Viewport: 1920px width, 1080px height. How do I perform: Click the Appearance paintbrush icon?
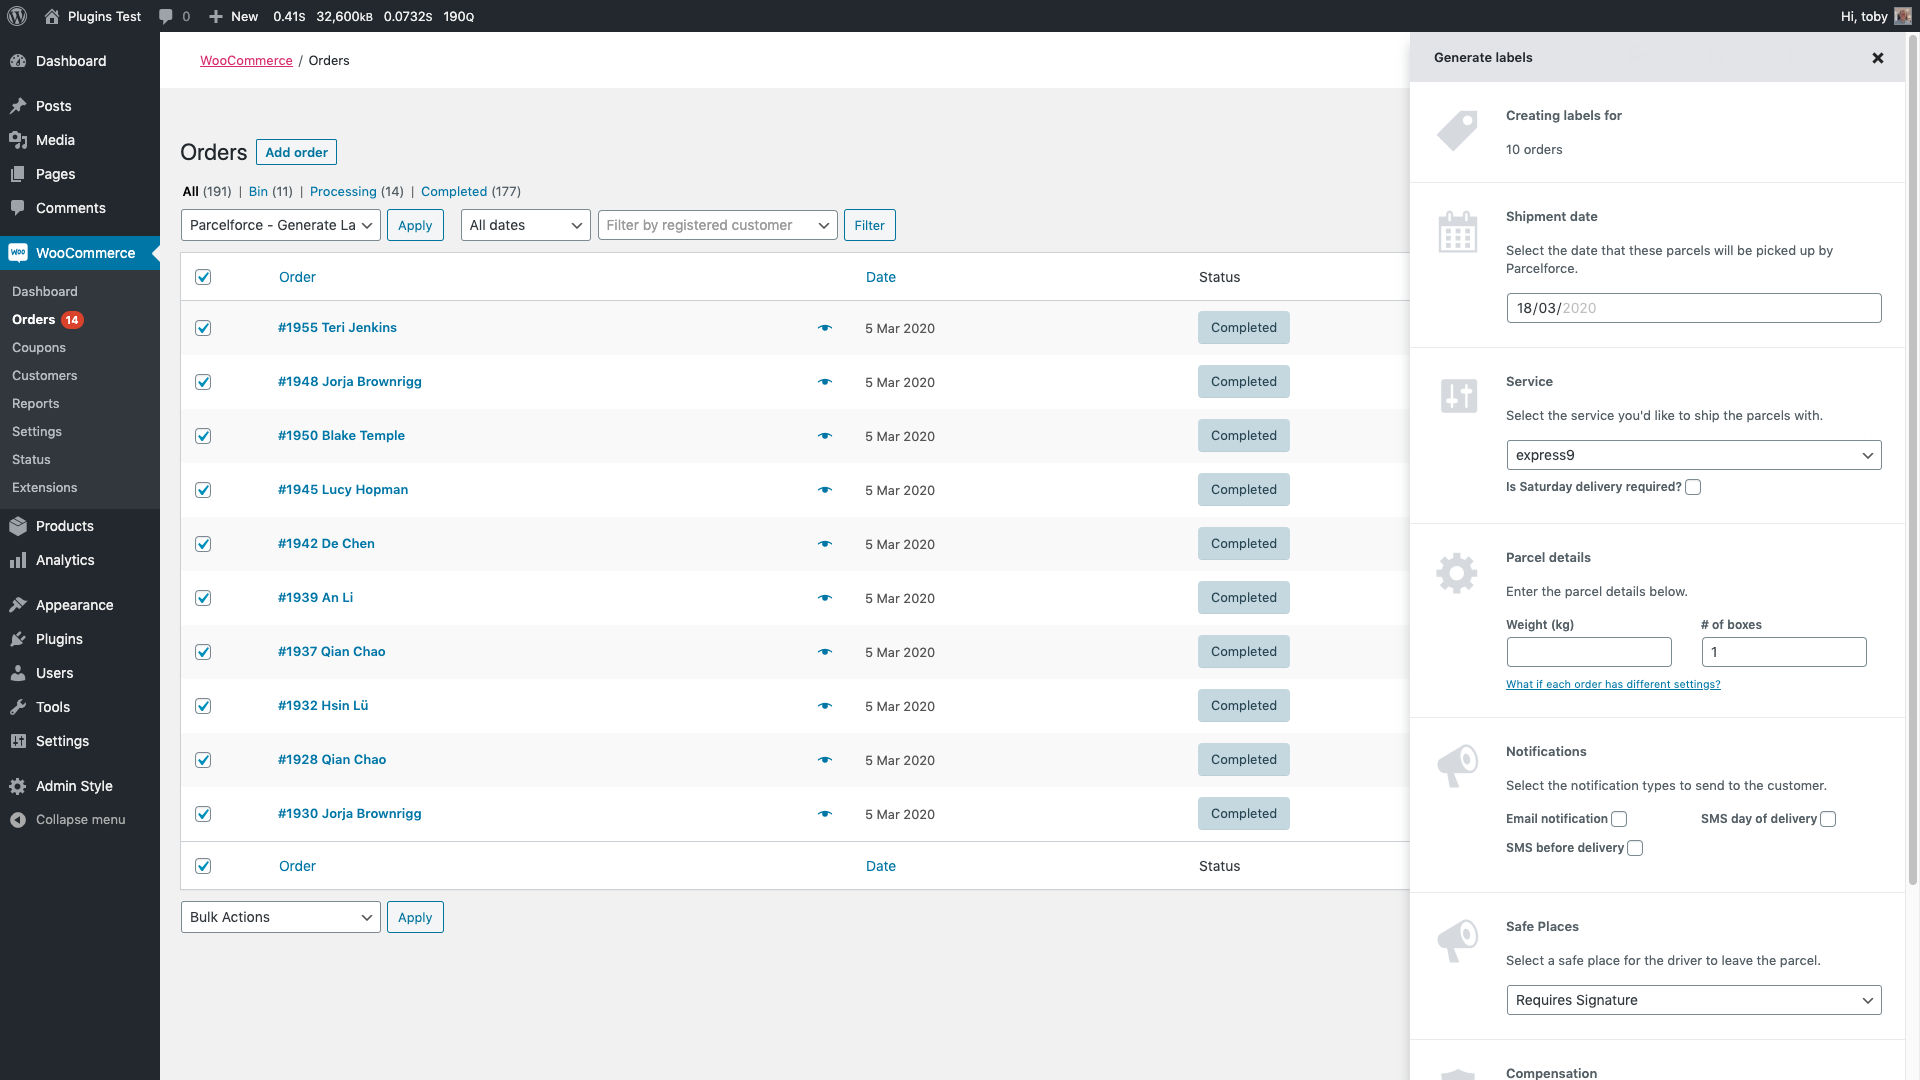(18, 605)
